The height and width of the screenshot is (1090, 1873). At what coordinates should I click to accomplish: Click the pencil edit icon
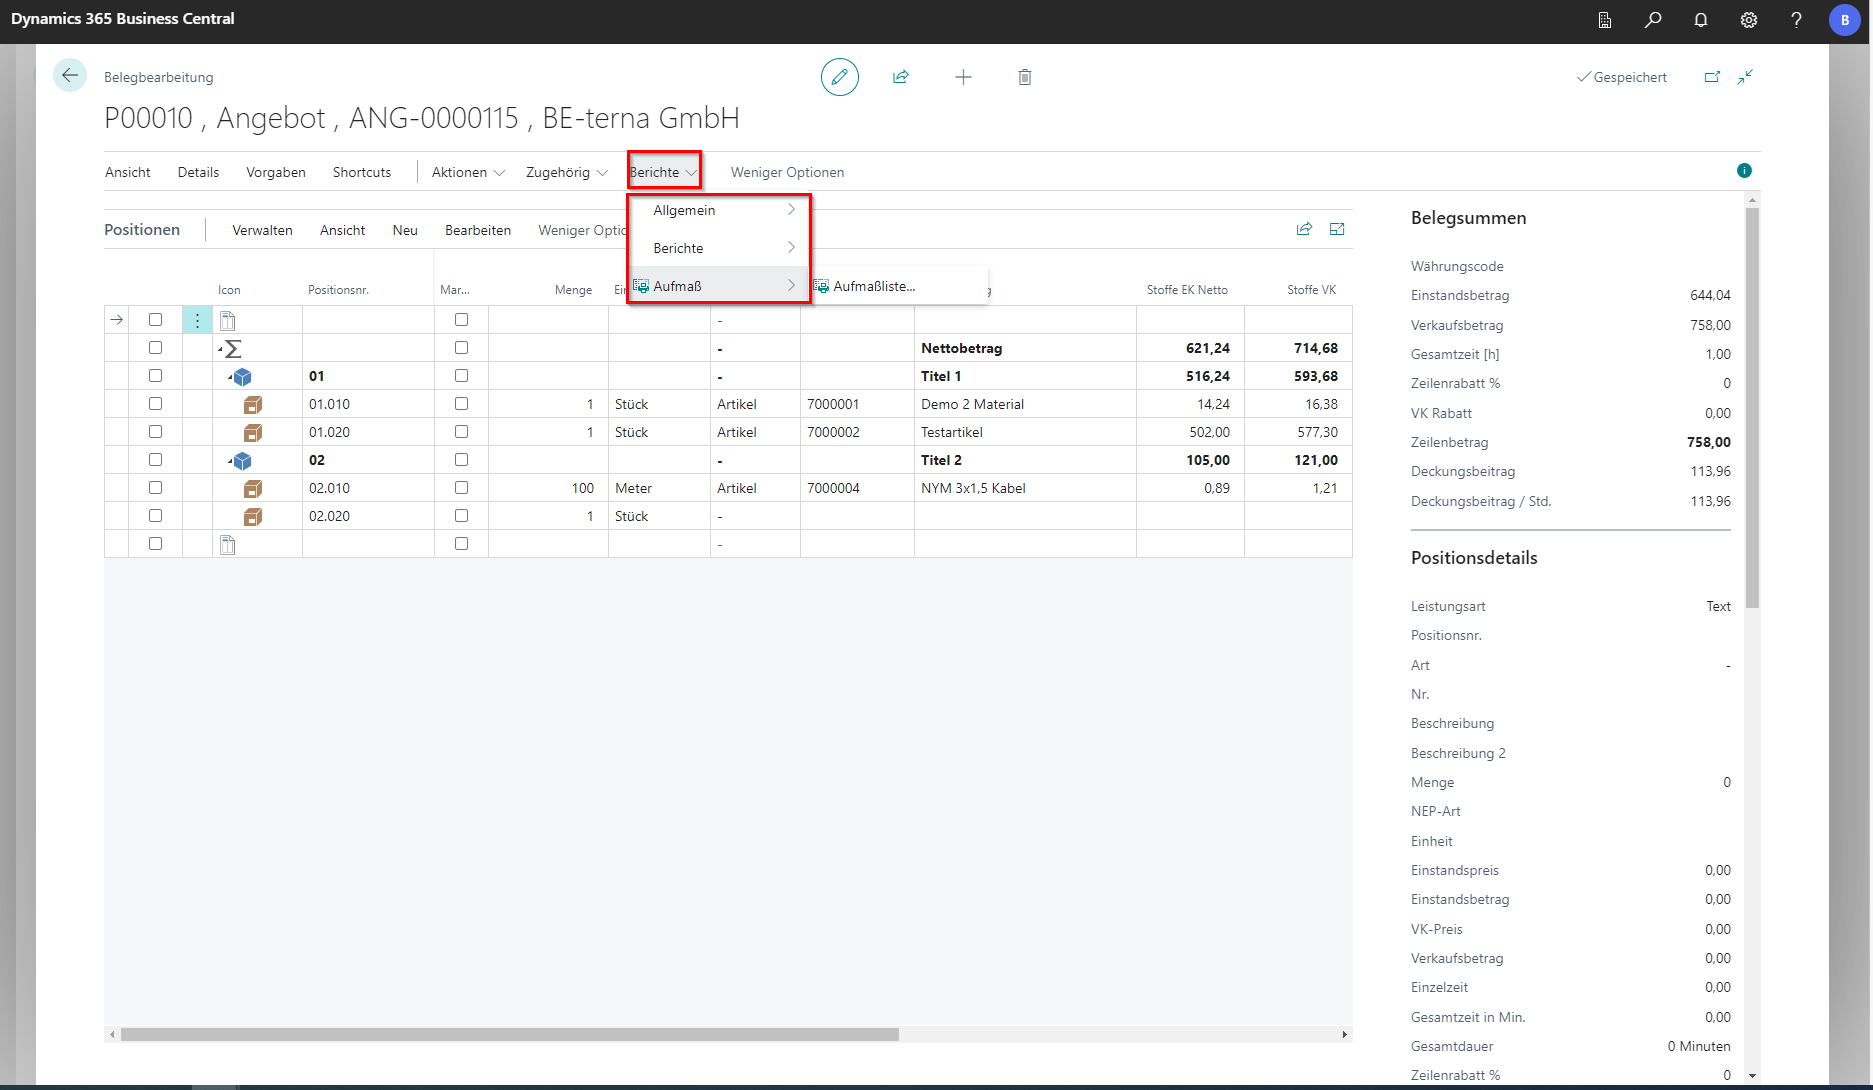[x=839, y=77]
